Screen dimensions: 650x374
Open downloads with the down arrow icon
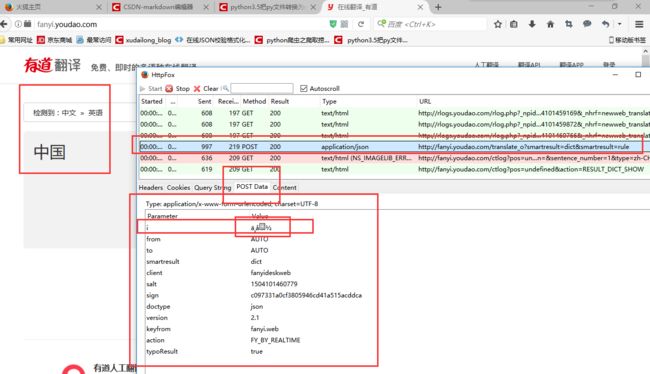[532, 24]
